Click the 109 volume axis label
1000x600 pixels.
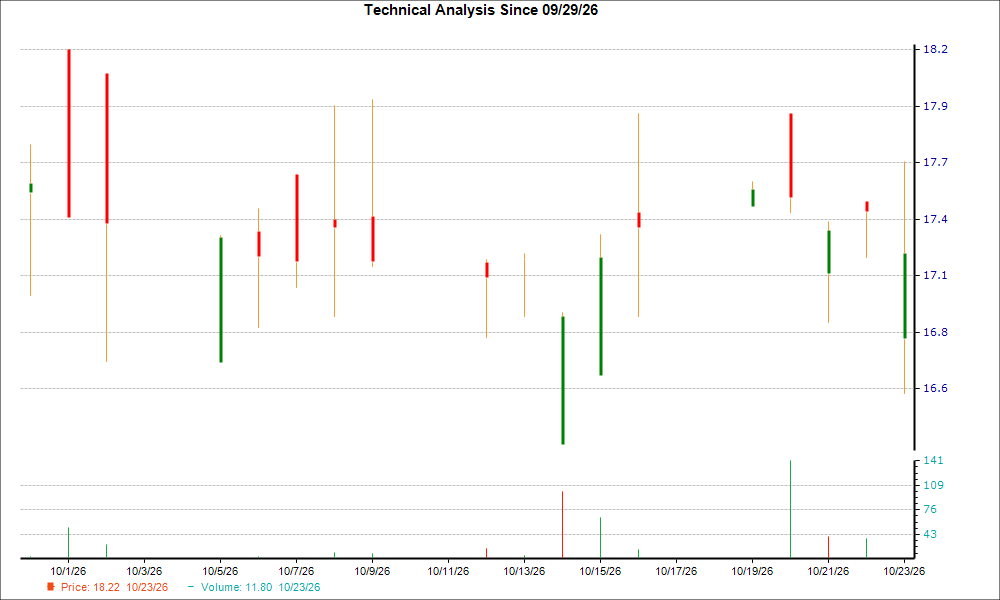tap(933, 485)
